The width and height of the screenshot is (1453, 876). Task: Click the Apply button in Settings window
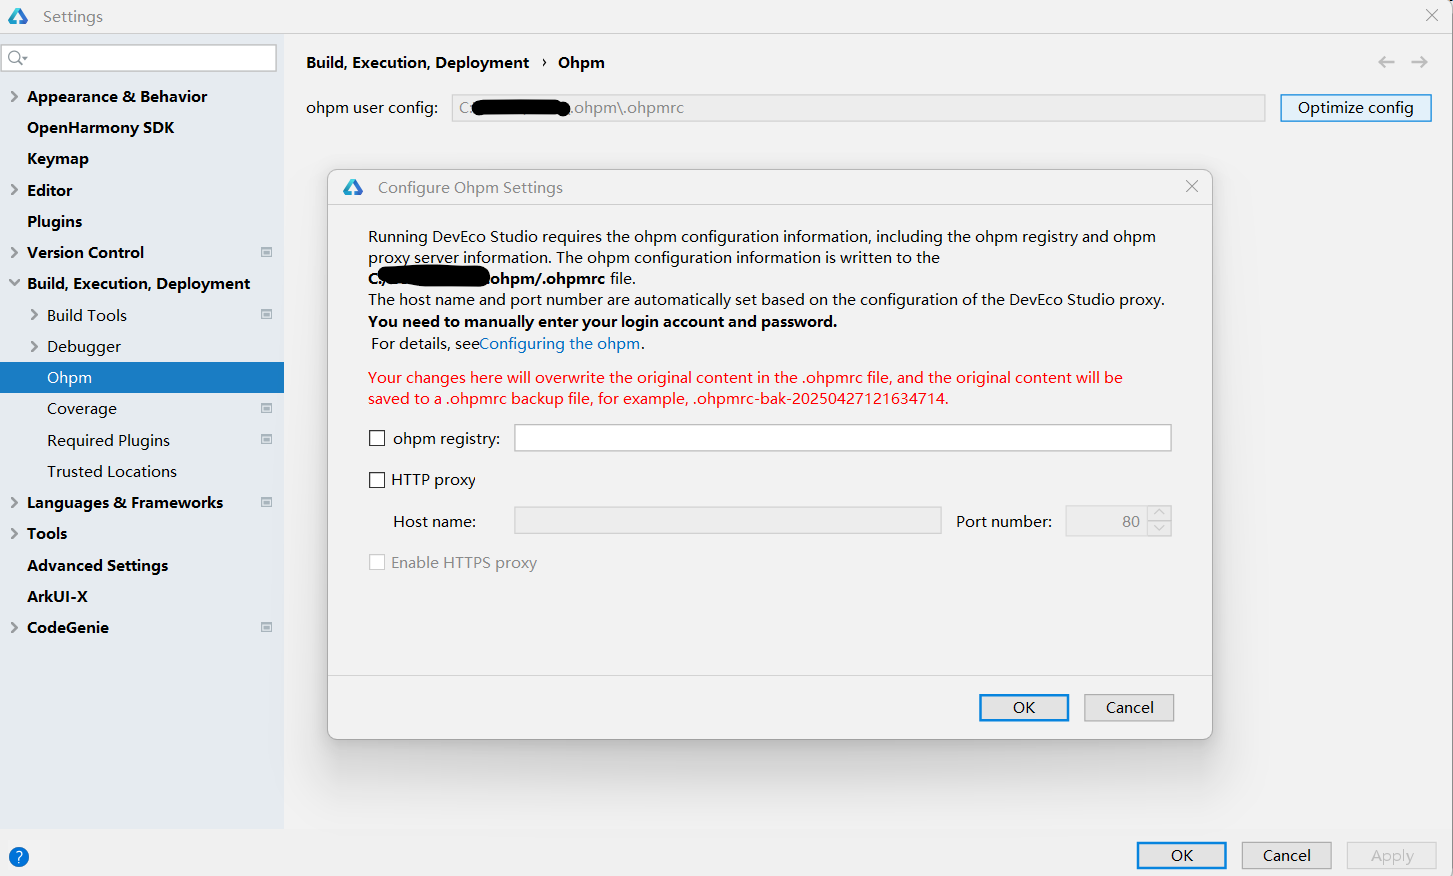tap(1392, 855)
